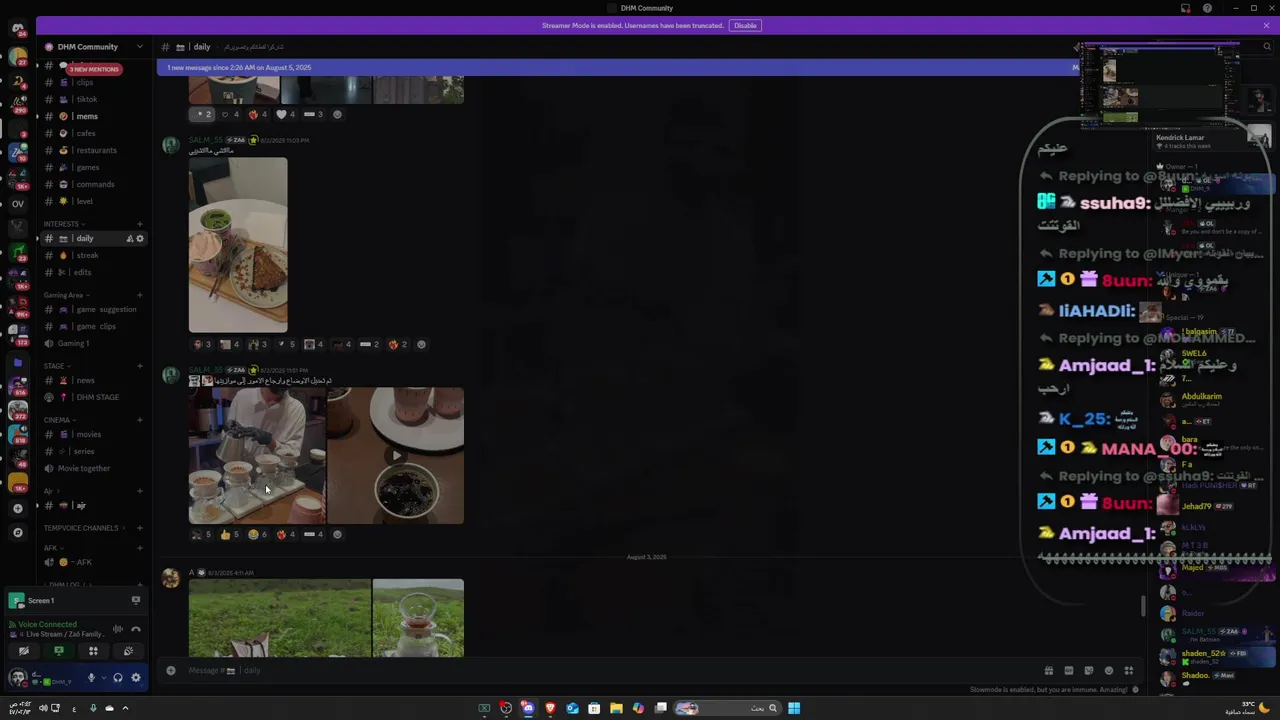
Task: Open soundboard button in voice panel
Action: (x=128, y=651)
